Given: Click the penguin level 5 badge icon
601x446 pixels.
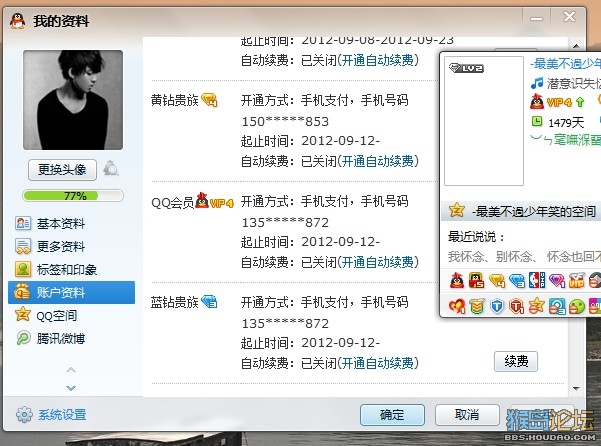Looking at the screenshot, I should click(x=476, y=280).
